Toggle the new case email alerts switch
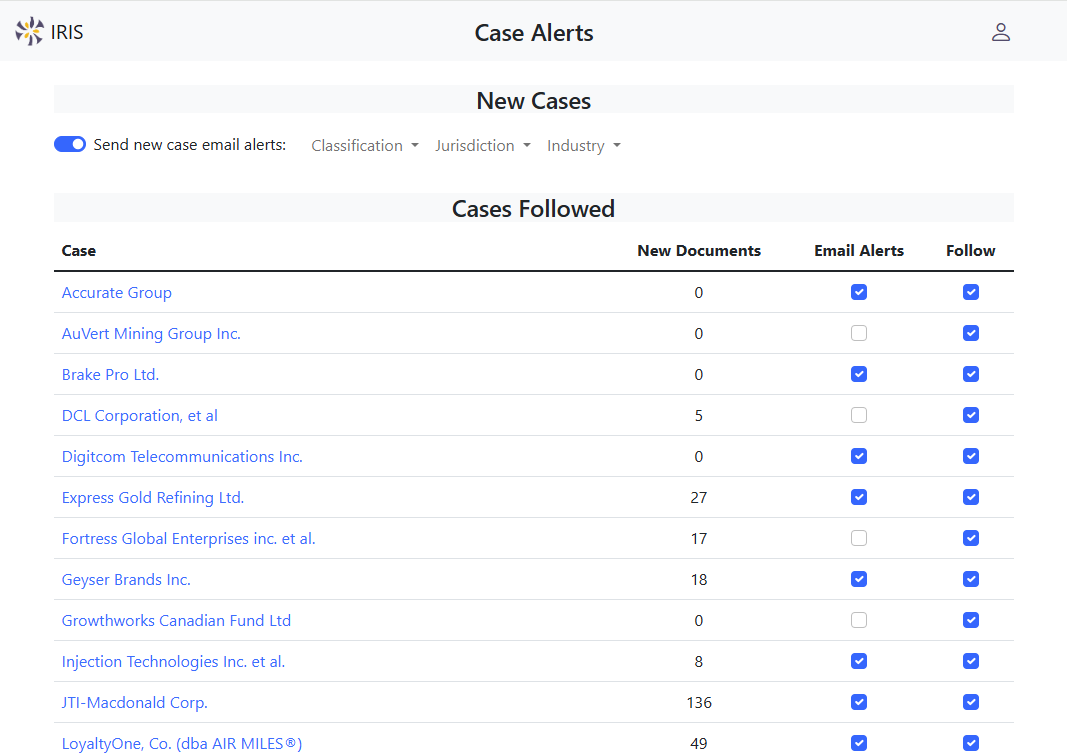The height and width of the screenshot is (756, 1067). point(70,144)
